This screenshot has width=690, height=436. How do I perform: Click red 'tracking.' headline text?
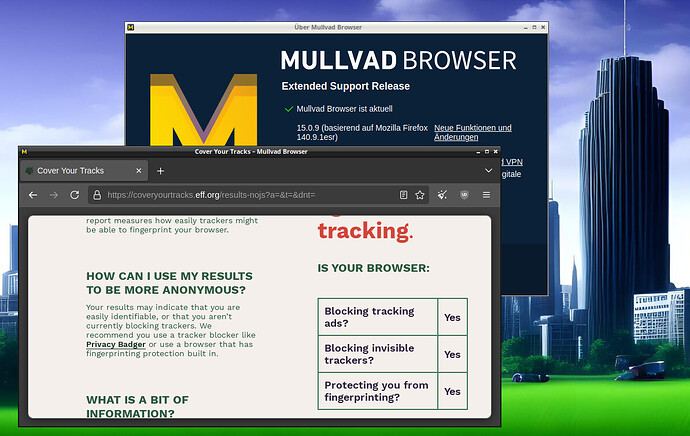(365, 231)
